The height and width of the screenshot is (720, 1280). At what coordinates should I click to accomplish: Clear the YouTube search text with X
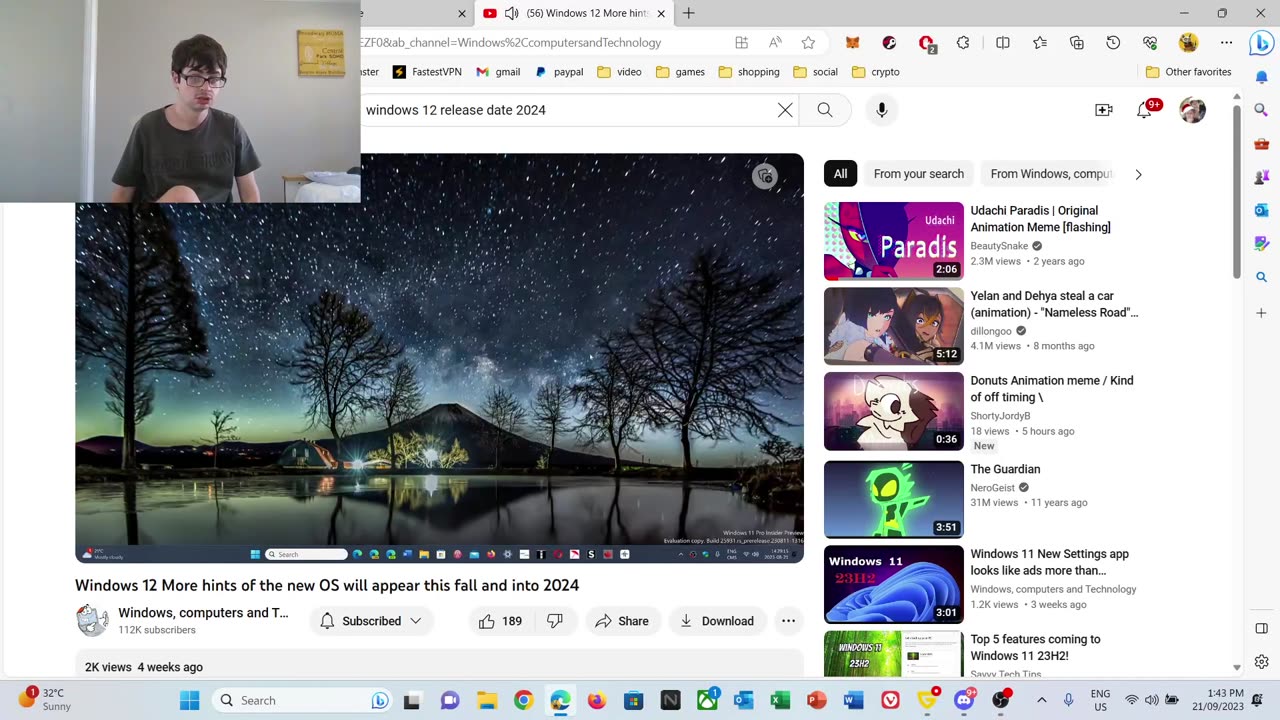pyautogui.click(x=785, y=110)
